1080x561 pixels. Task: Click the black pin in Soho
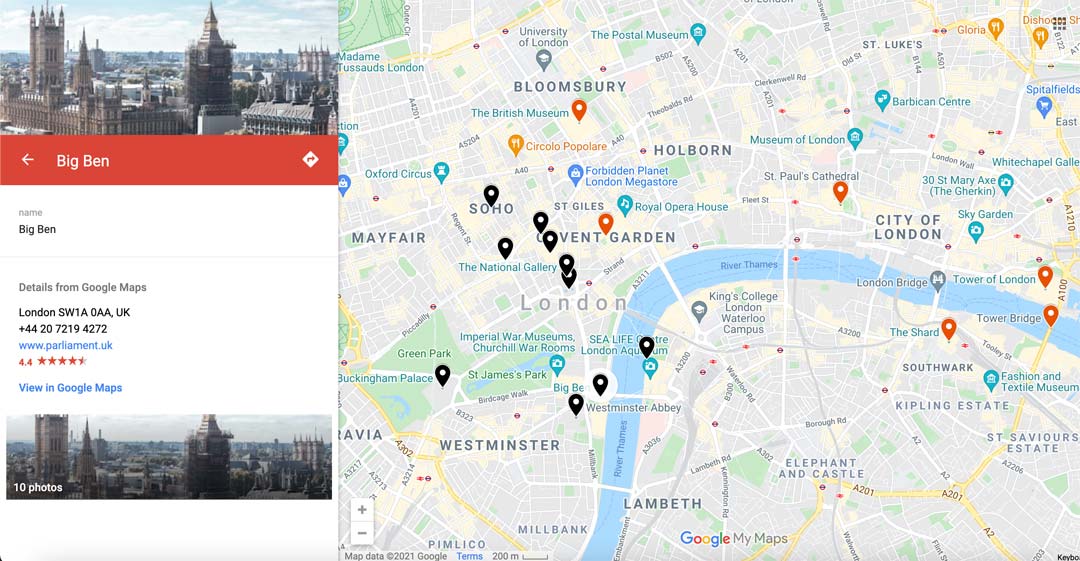click(491, 196)
